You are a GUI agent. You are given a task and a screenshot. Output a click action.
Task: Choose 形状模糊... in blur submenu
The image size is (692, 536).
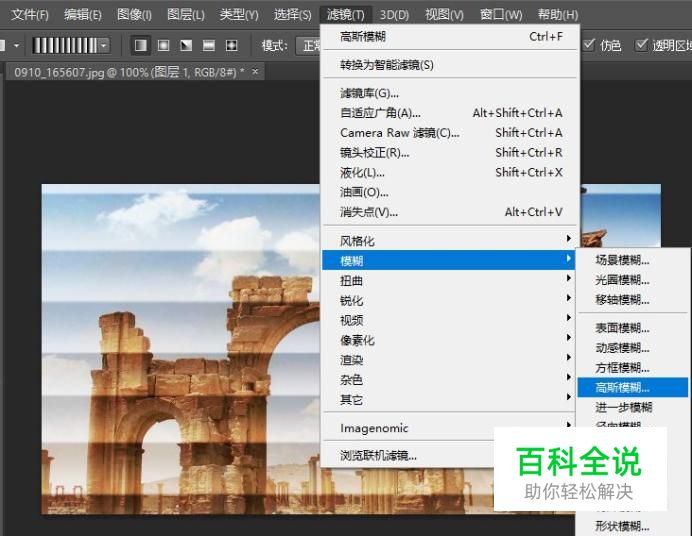click(632, 526)
